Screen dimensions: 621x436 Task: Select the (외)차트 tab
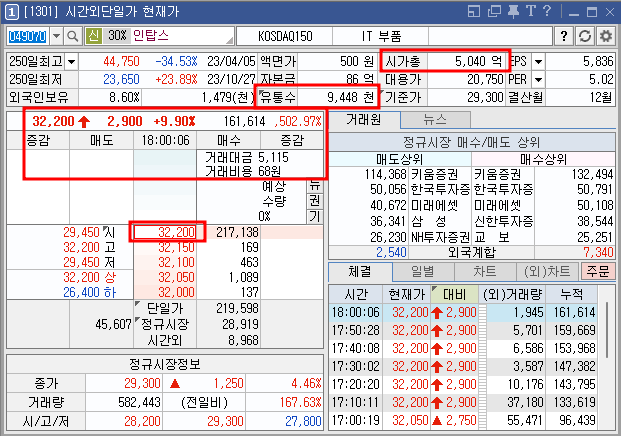(547, 272)
